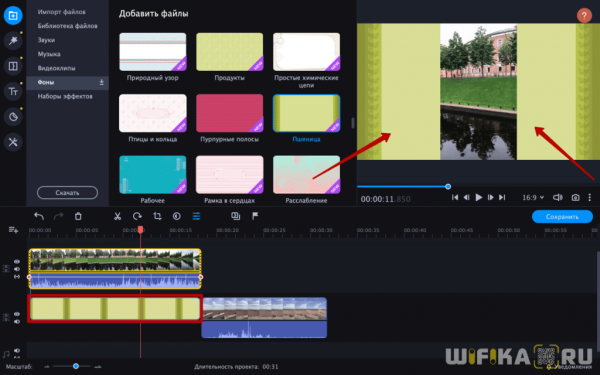Select the park video clip on upper track

115,269
